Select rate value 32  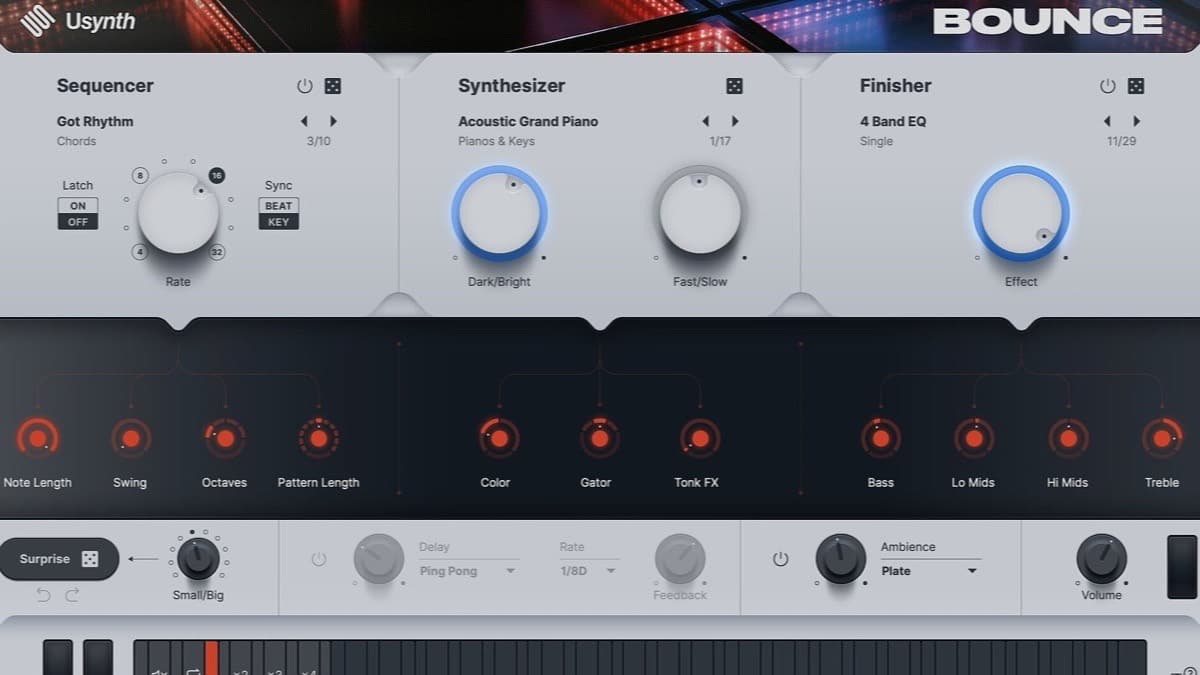tap(217, 252)
